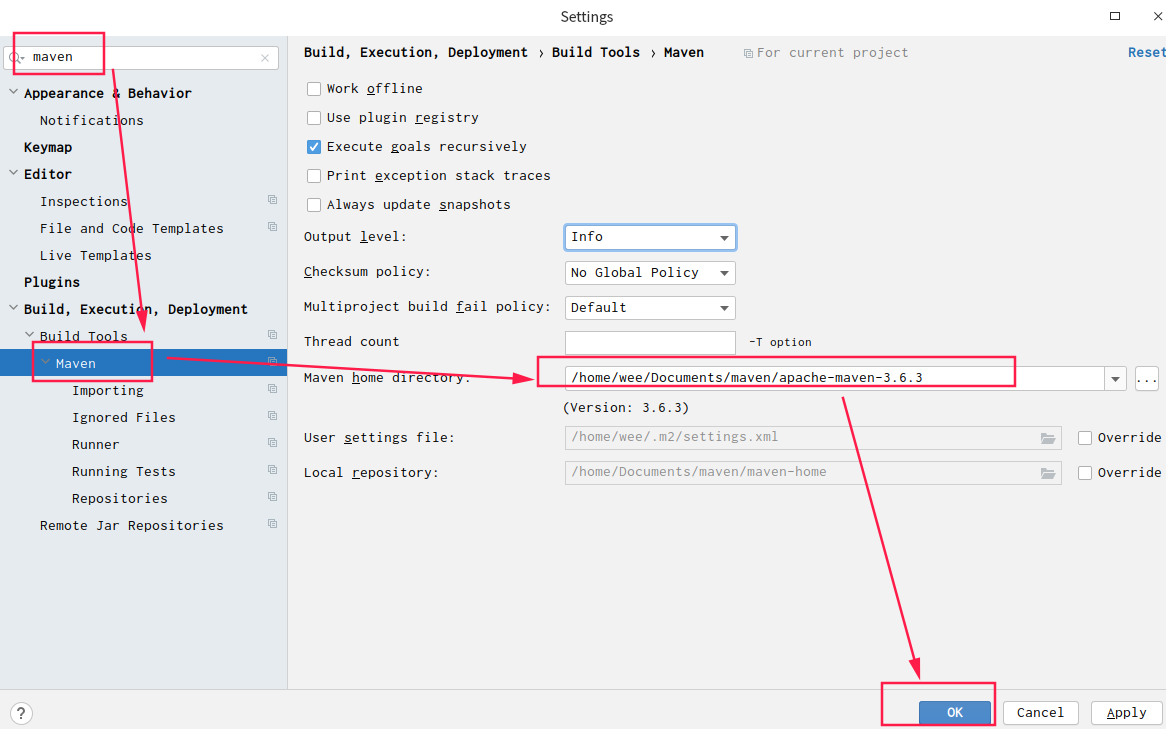Open the help question mark button
Screen dimensions: 1166x729
point(21,713)
